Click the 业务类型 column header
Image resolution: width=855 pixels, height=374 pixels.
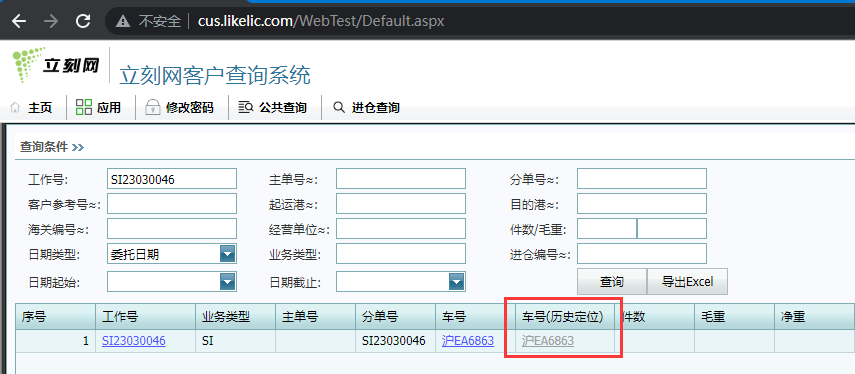(x=236, y=316)
